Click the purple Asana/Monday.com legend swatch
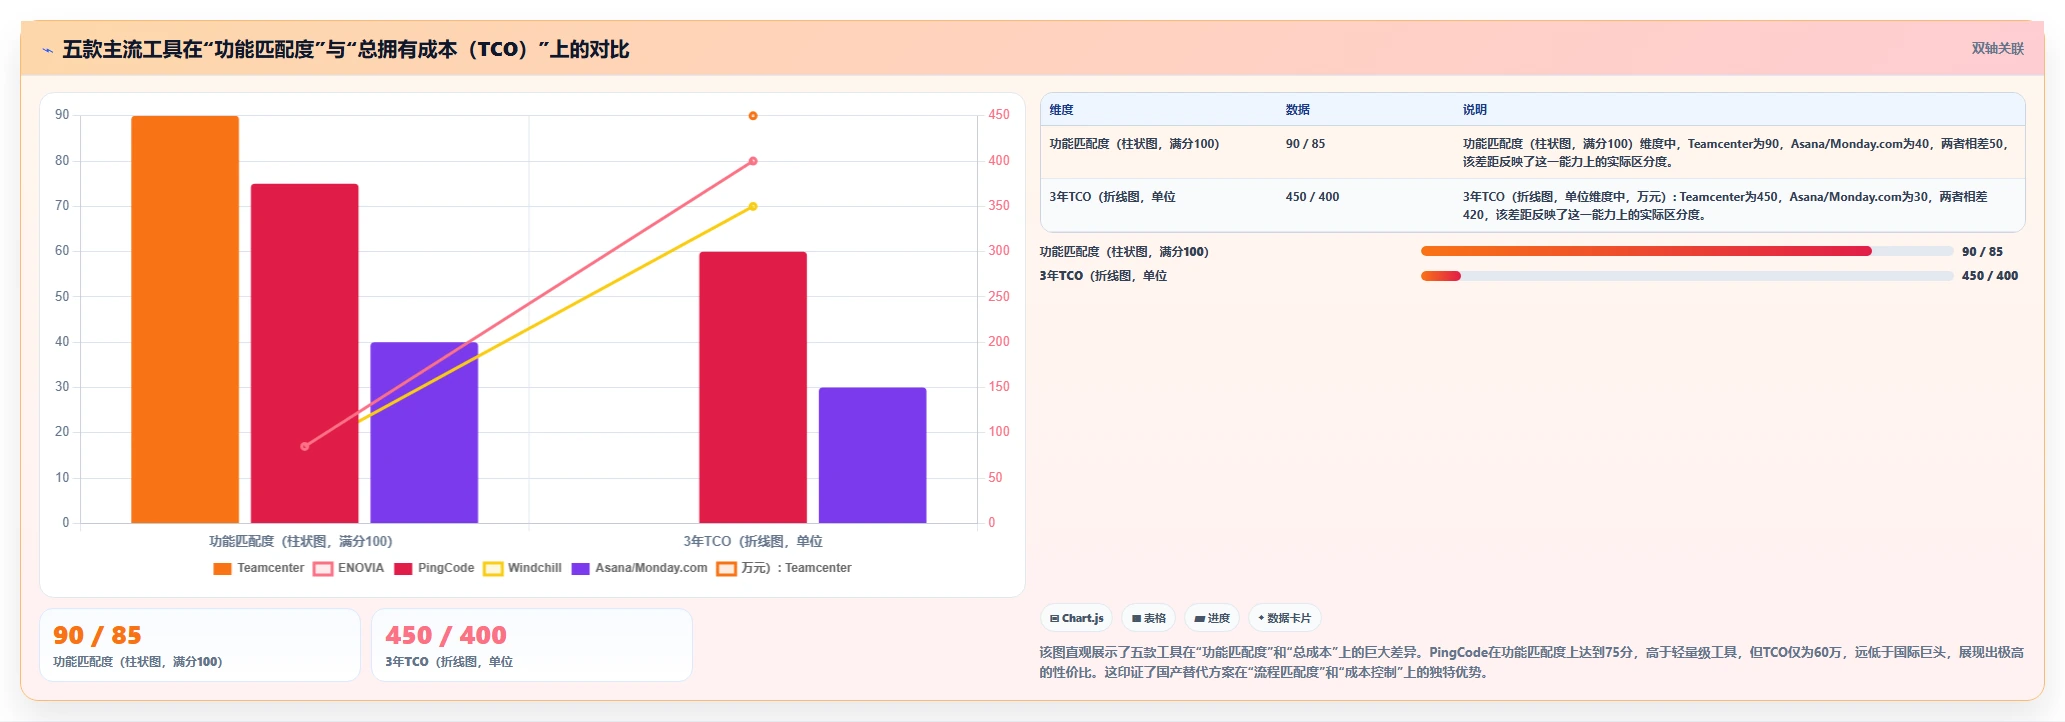 pyautogui.click(x=581, y=568)
